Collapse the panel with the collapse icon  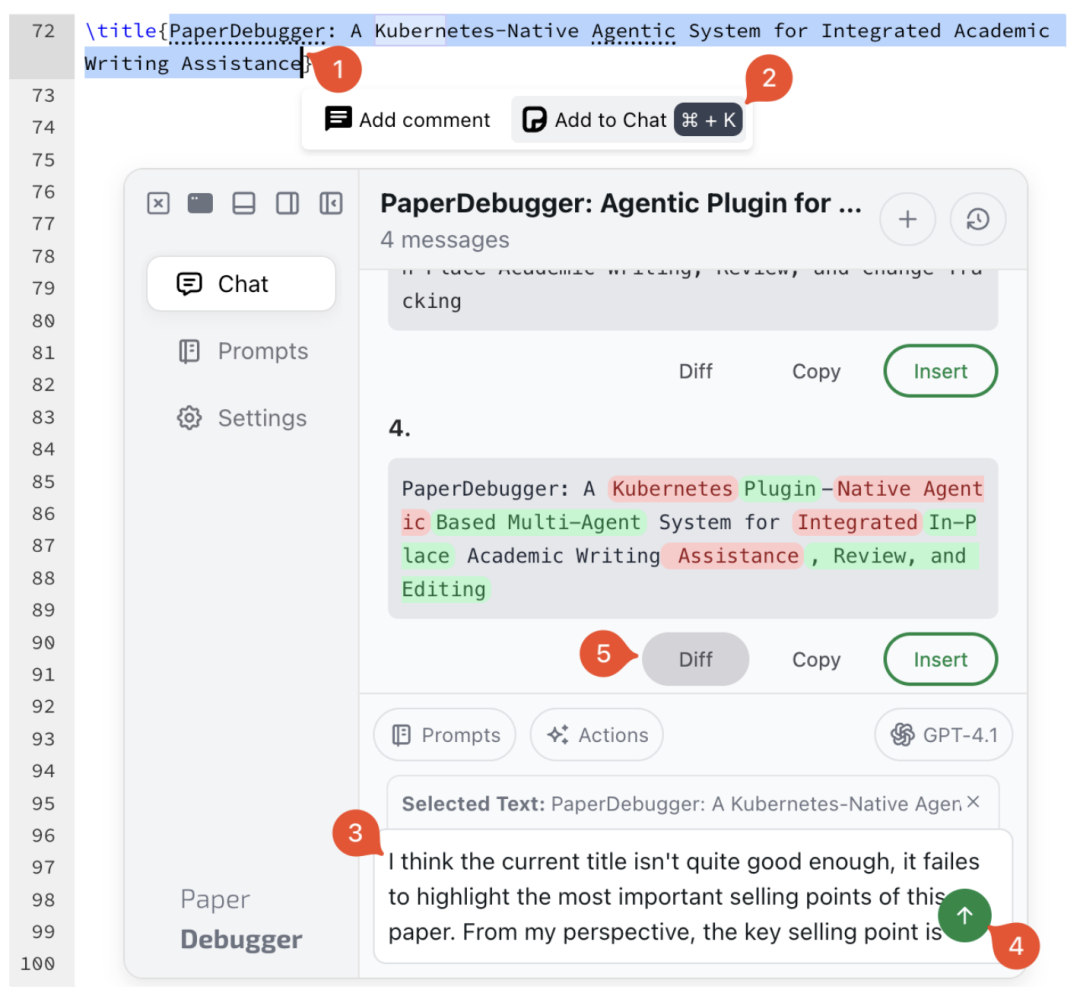coord(330,203)
